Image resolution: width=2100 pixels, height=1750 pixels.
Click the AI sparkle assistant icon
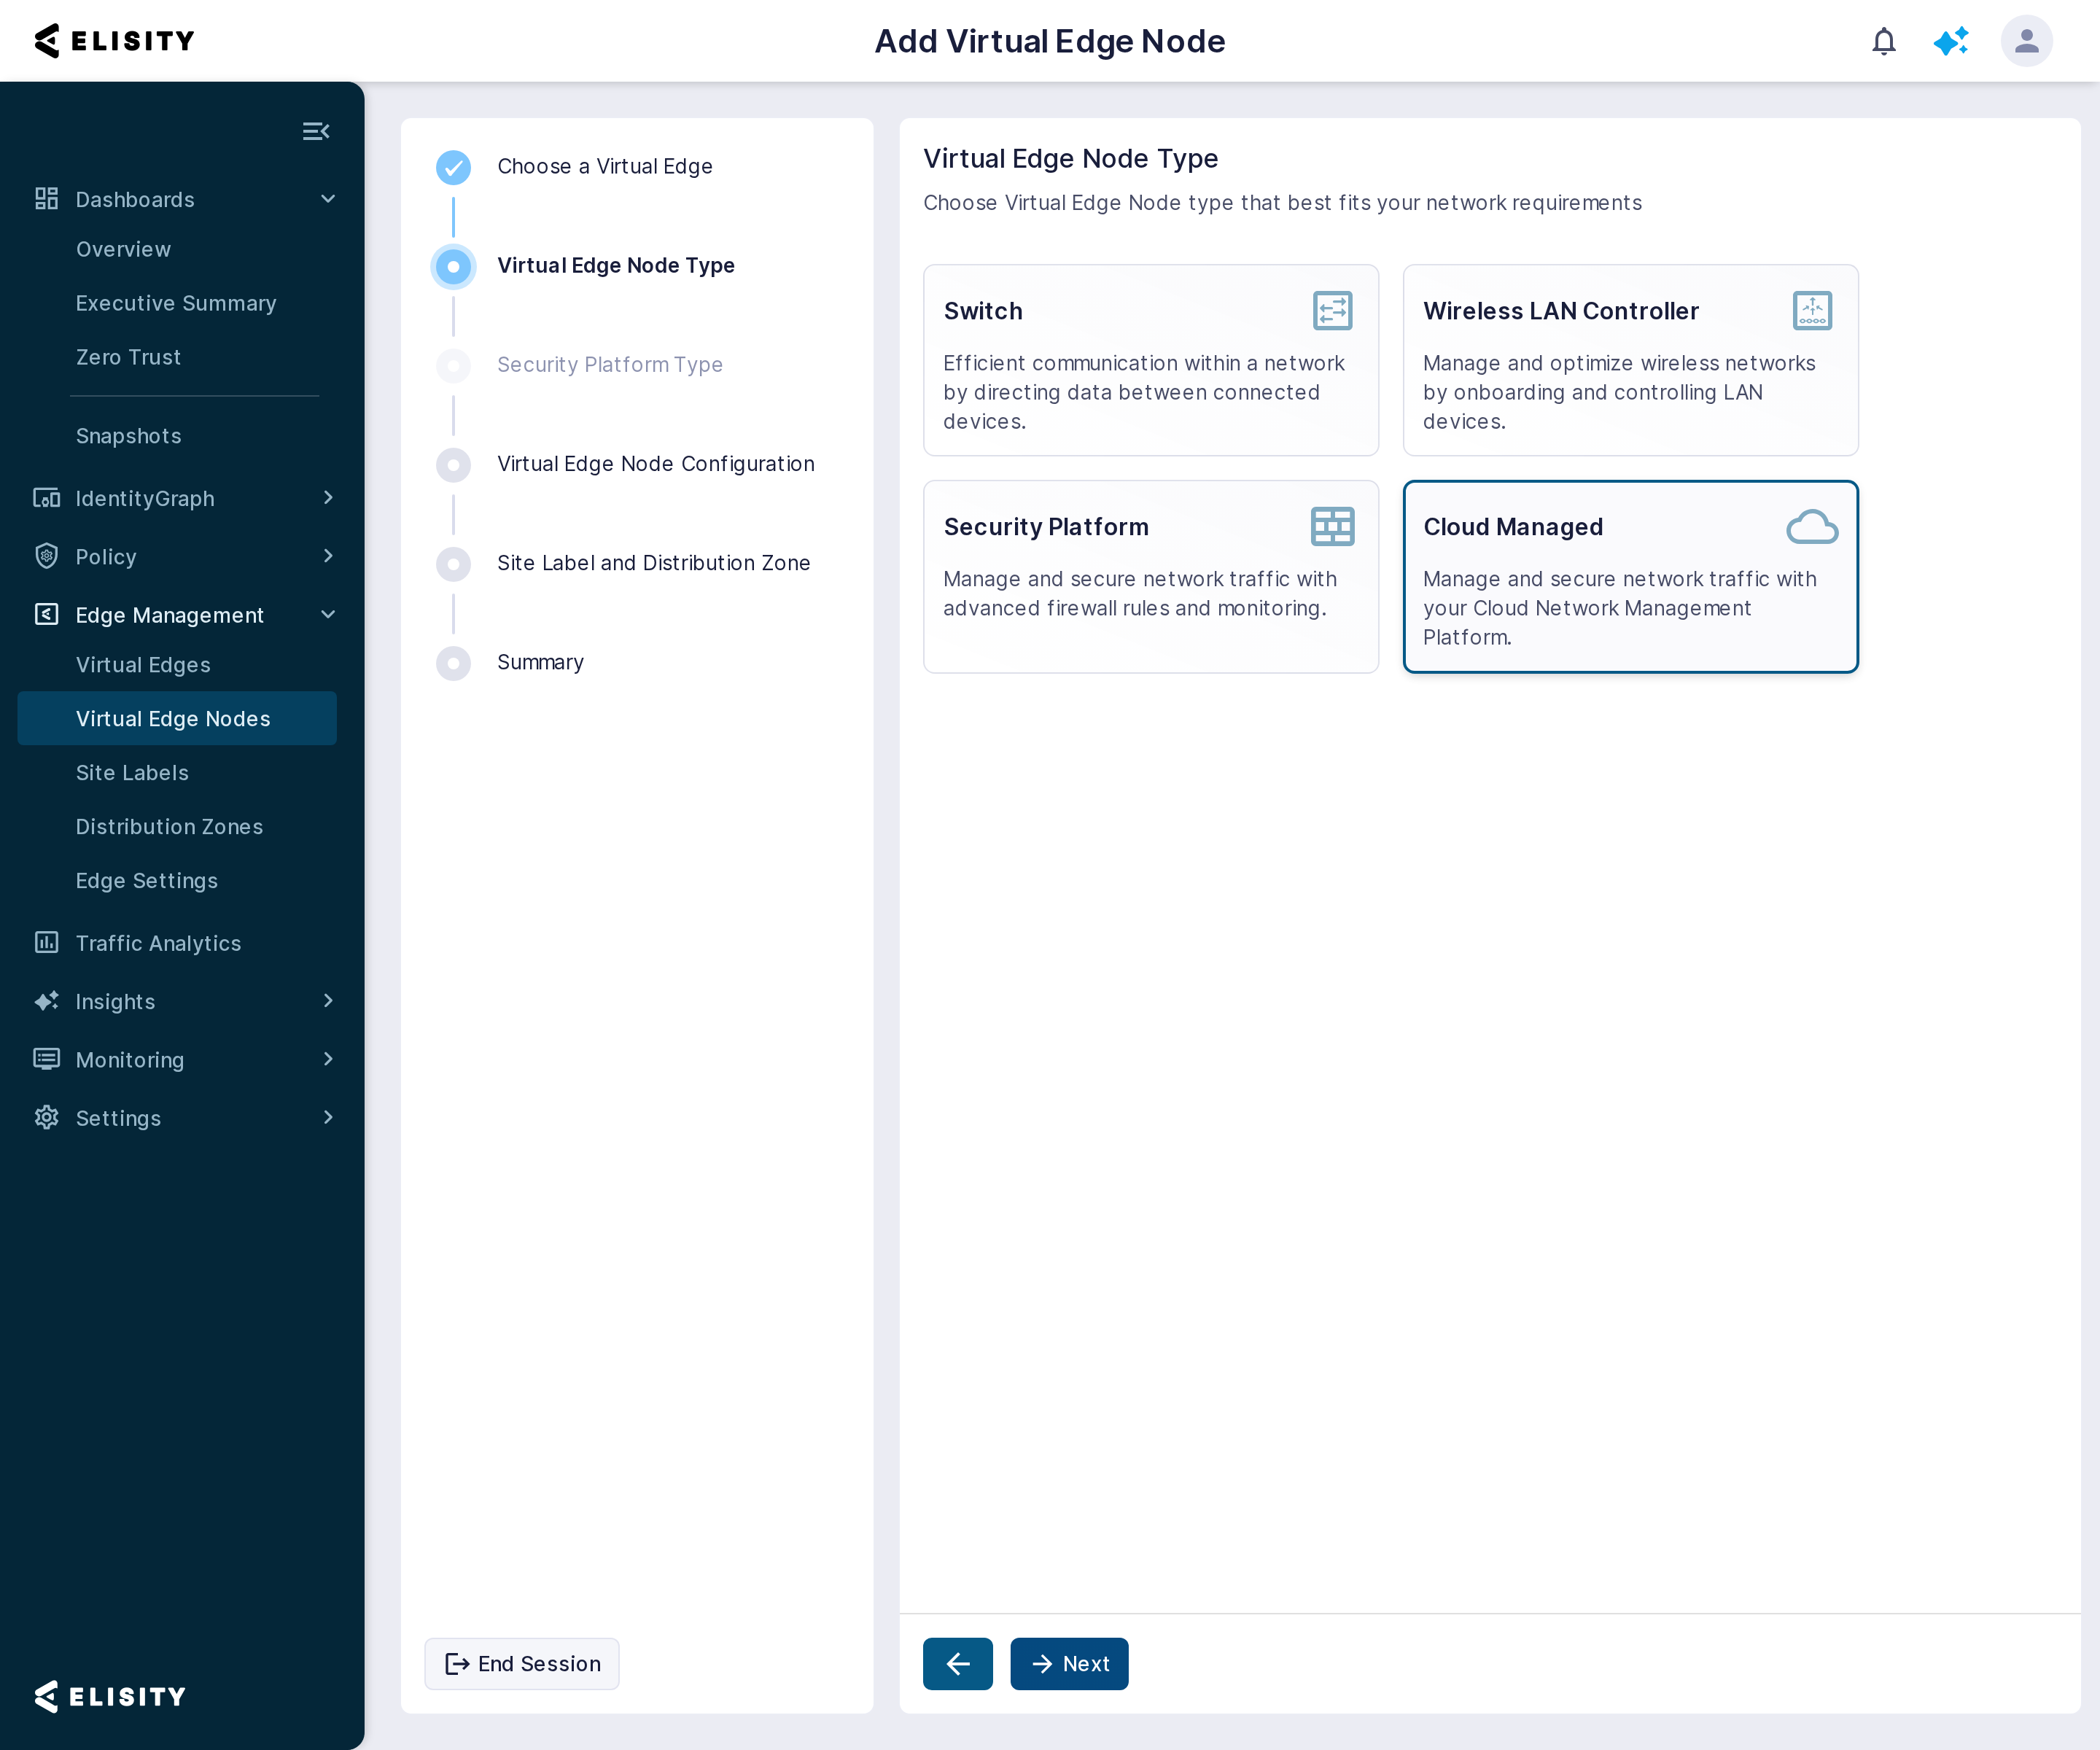coord(1950,41)
